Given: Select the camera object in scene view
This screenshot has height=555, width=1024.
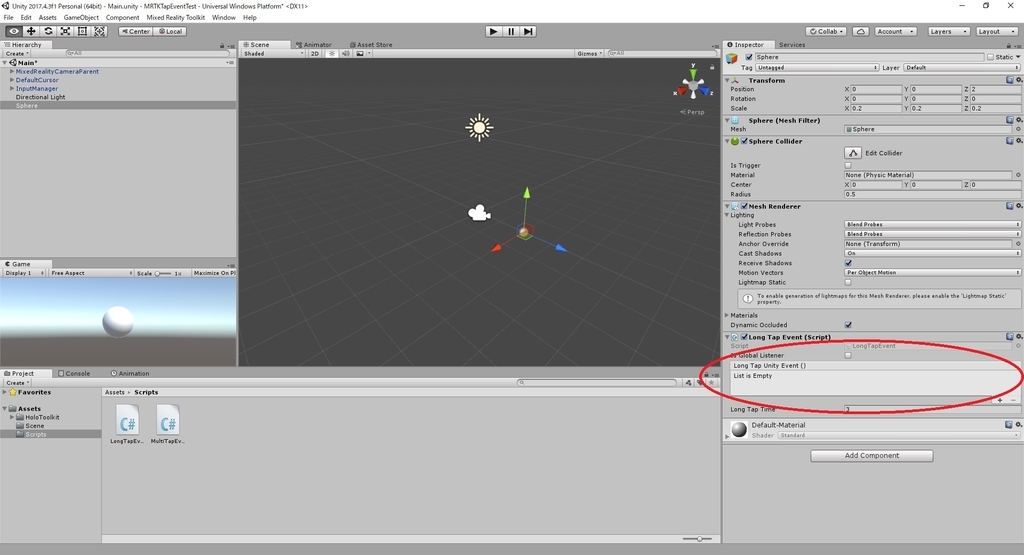Looking at the screenshot, I should point(479,213).
